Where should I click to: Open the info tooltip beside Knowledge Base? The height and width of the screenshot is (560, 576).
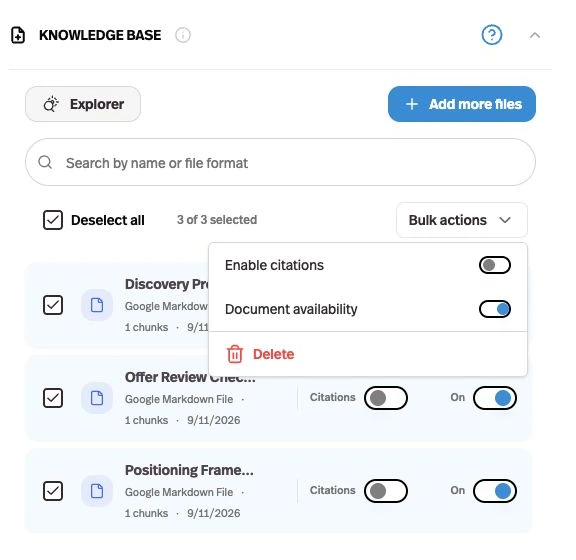click(x=183, y=35)
